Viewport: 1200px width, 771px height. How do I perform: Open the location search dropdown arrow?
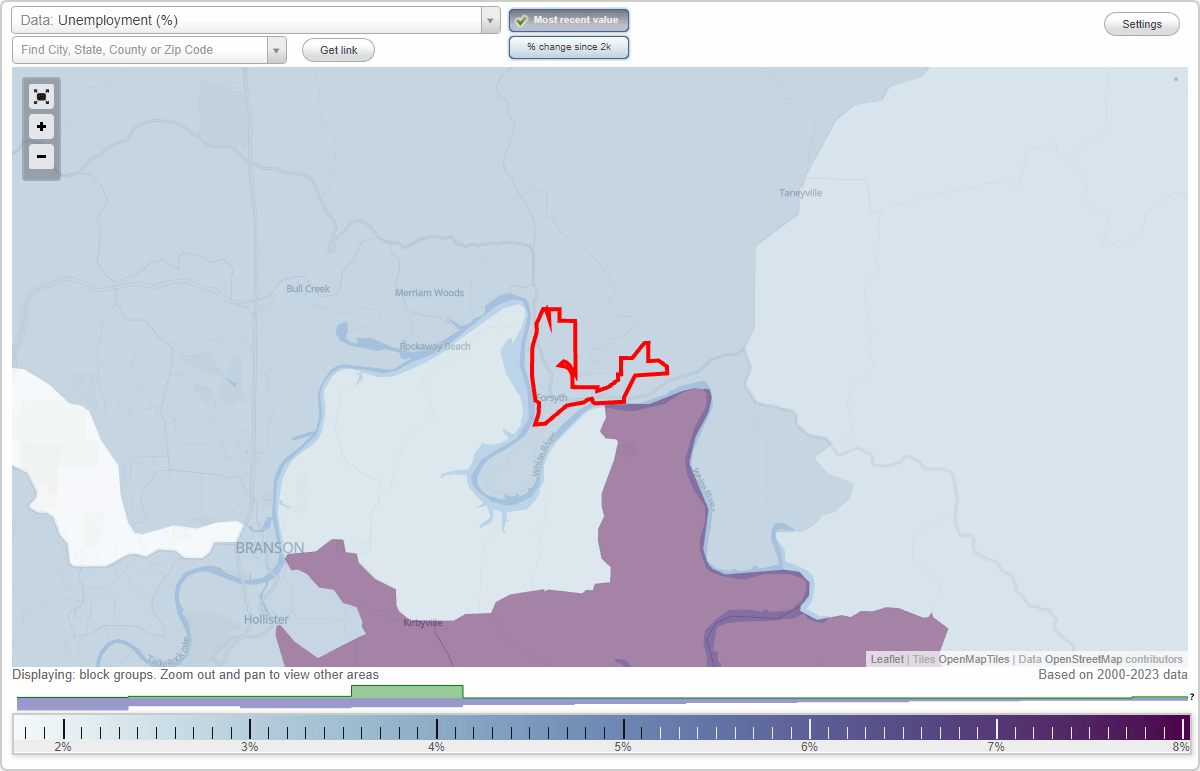277,50
